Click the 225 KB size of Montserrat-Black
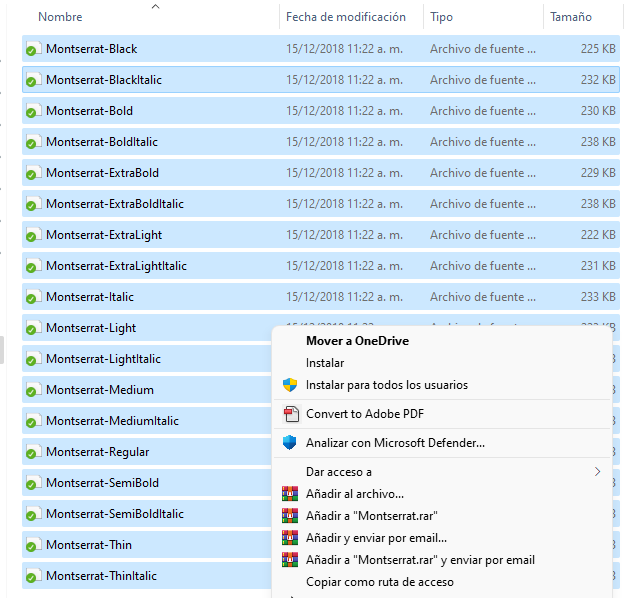The width and height of the screenshot is (631, 598). tap(598, 49)
